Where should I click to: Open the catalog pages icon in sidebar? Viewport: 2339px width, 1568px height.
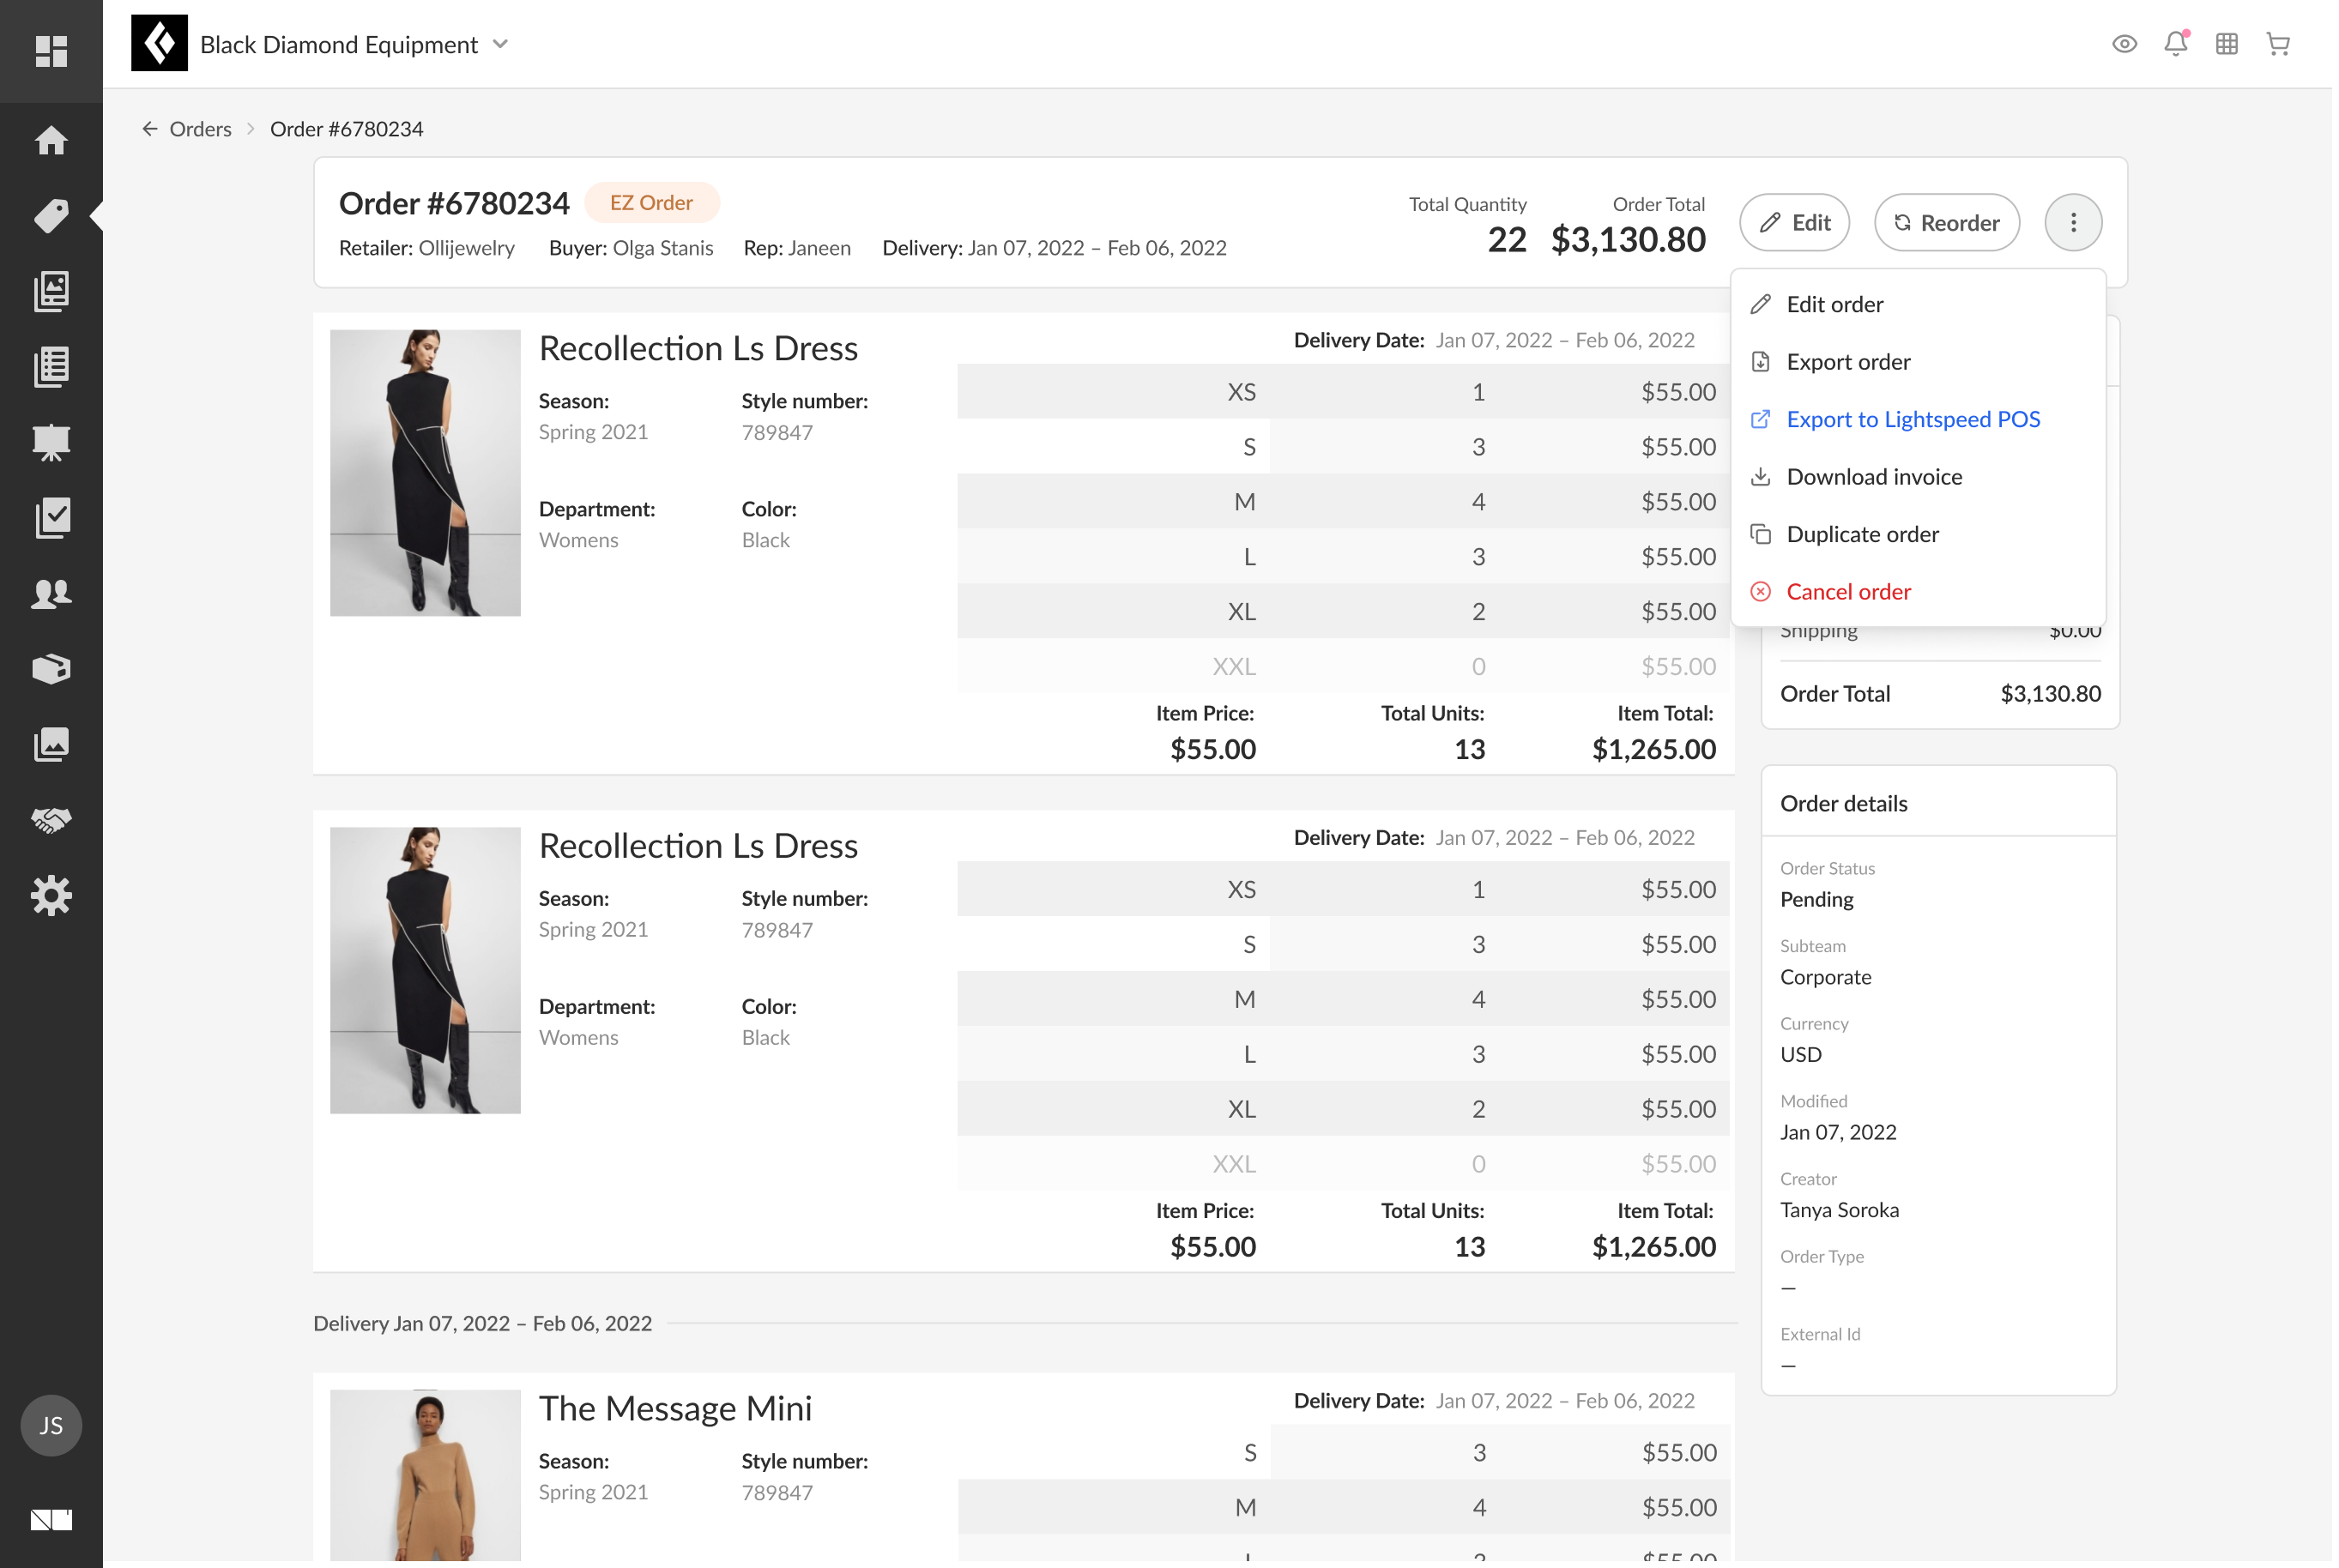click(51, 291)
